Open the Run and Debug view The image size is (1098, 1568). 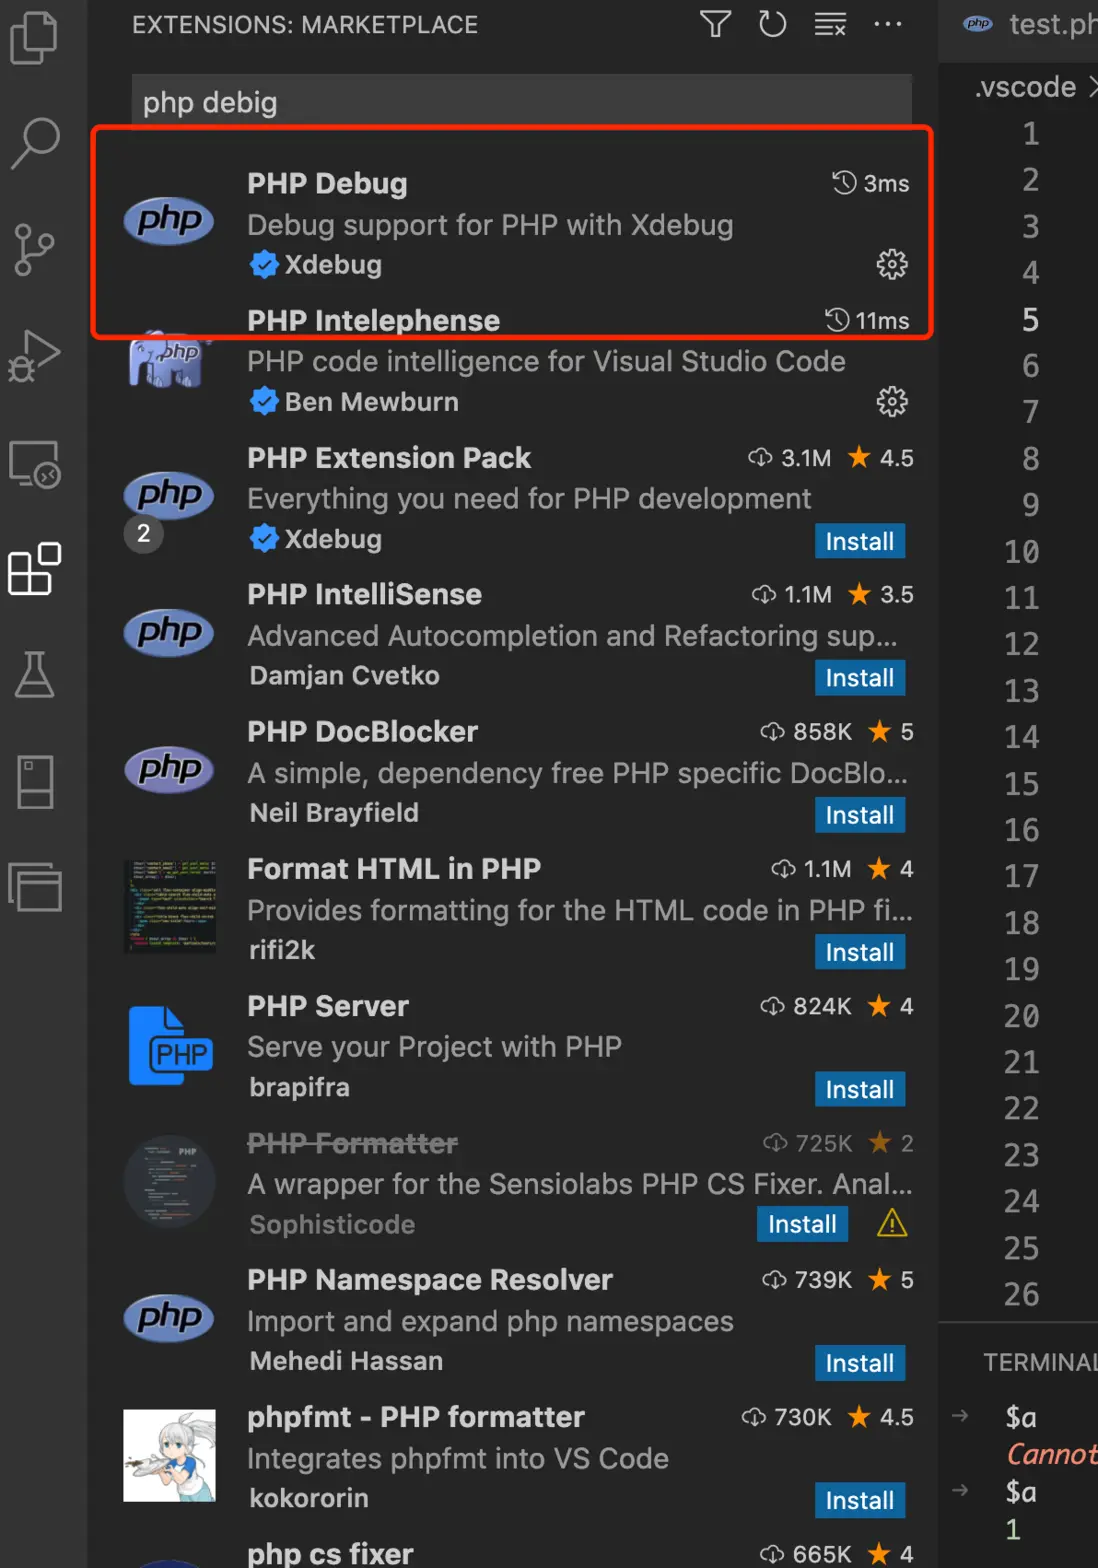[35, 356]
